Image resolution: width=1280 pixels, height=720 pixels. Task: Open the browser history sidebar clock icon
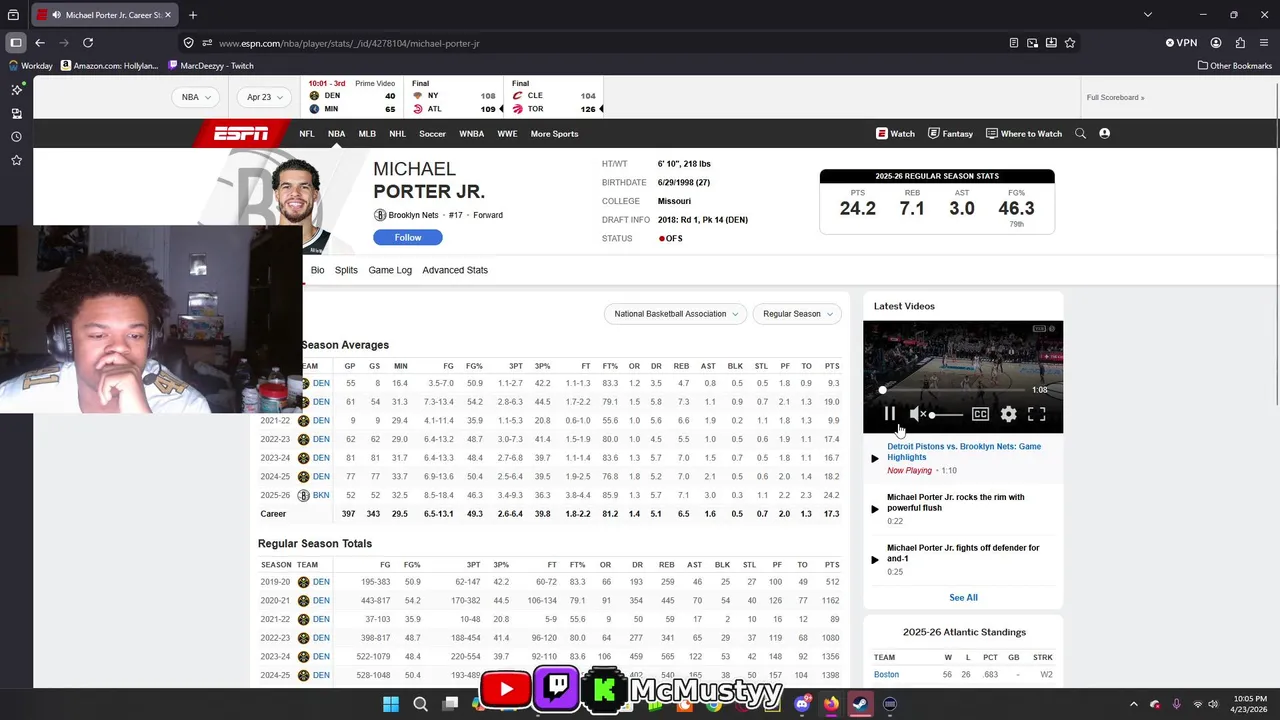point(16,137)
